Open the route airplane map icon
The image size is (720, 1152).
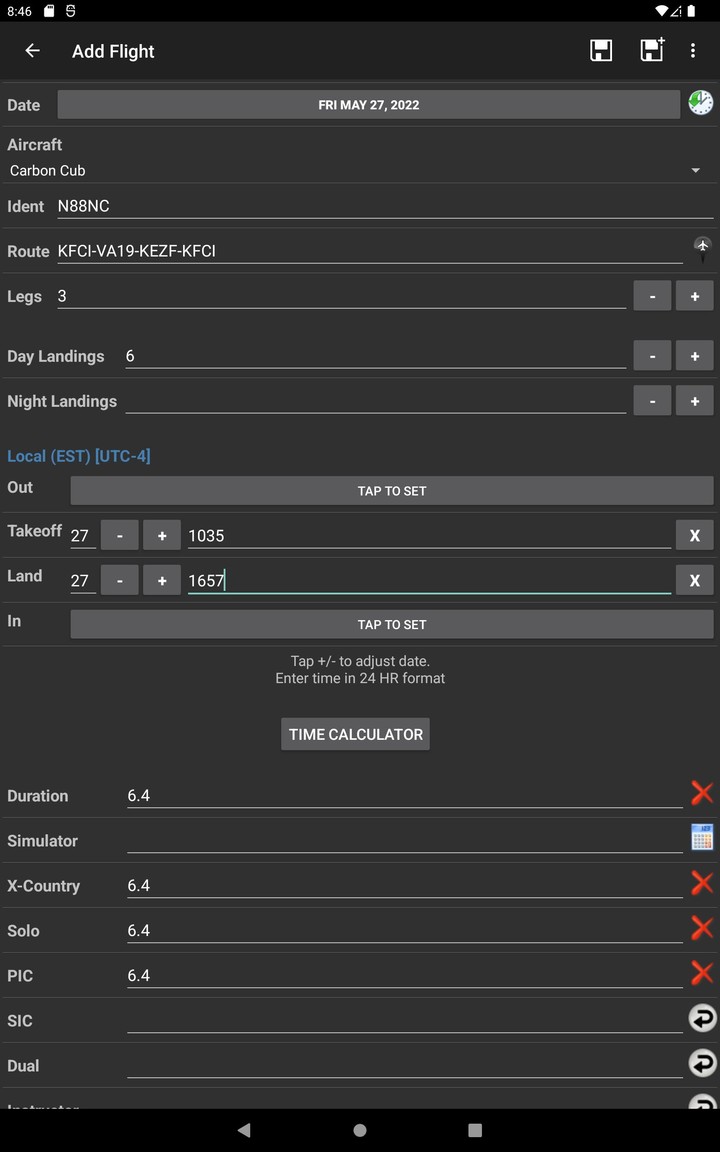coord(702,249)
